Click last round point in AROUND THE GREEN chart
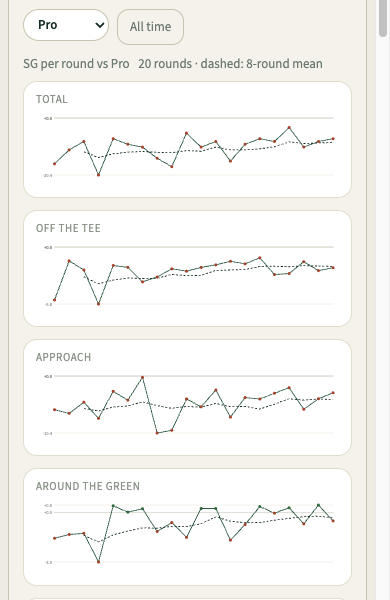The height and width of the screenshot is (600, 390). point(333,521)
